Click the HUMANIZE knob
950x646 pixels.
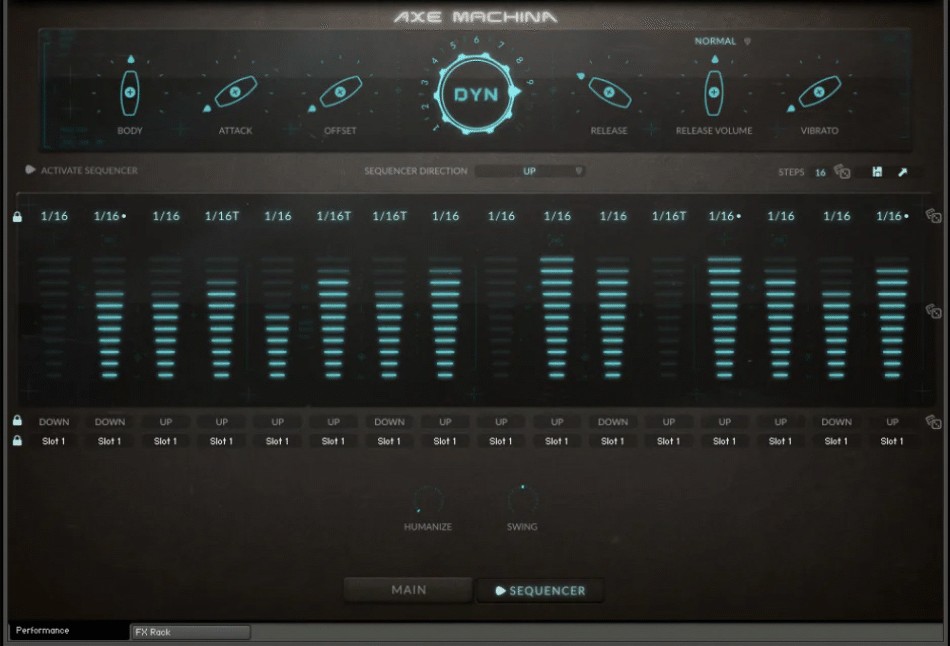pyautogui.click(x=428, y=501)
